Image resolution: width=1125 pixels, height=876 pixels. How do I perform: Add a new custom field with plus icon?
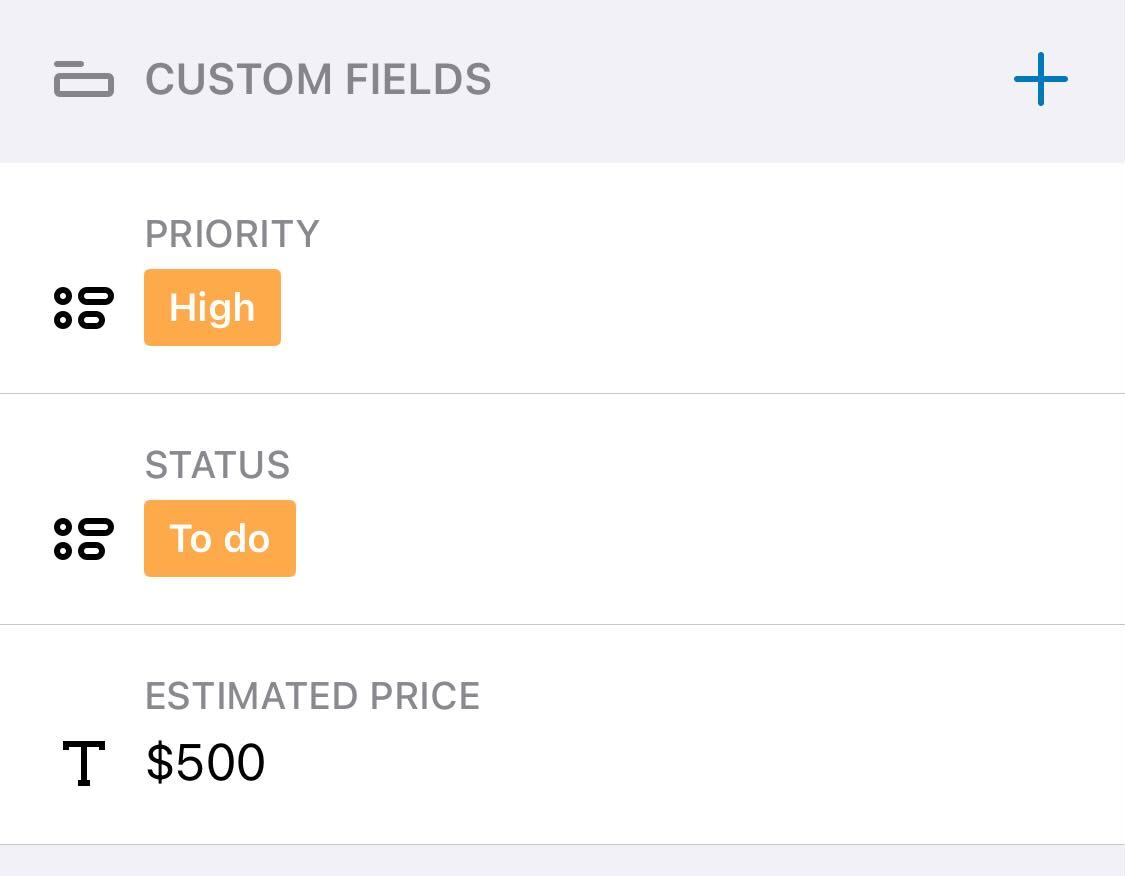pos(1040,79)
